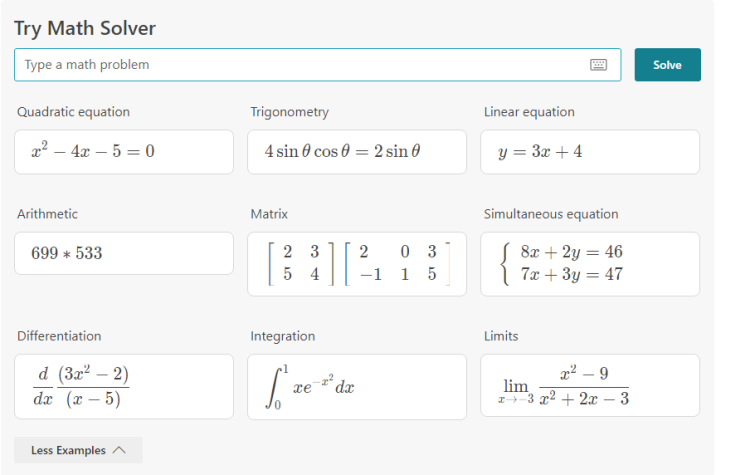The width and height of the screenshot is (750, 475).
Task: Select the quadratic equation example card
Action: (124, 152)
